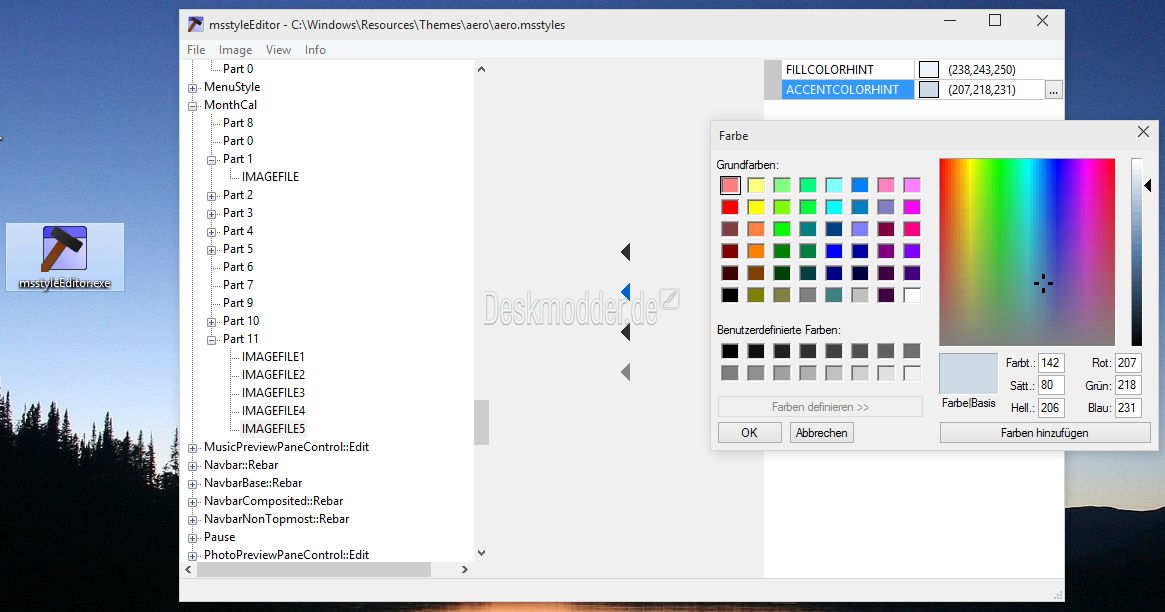The height and width of the screenshot is (612, 1165).
Task: Collapse the MonthCal tree node
Action: [193, 105]
